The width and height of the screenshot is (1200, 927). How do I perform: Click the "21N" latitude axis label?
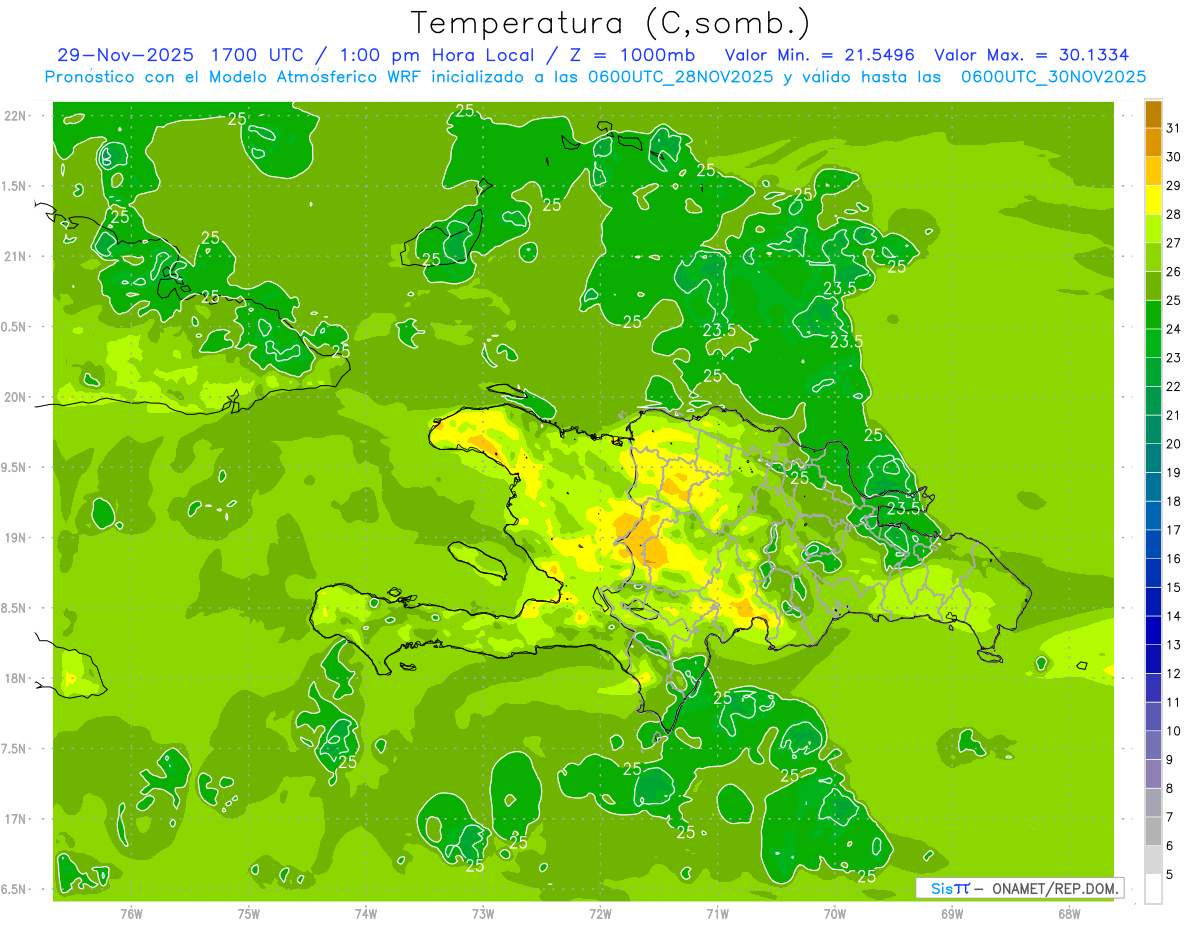pyautogui.click(x=16, y=256)
